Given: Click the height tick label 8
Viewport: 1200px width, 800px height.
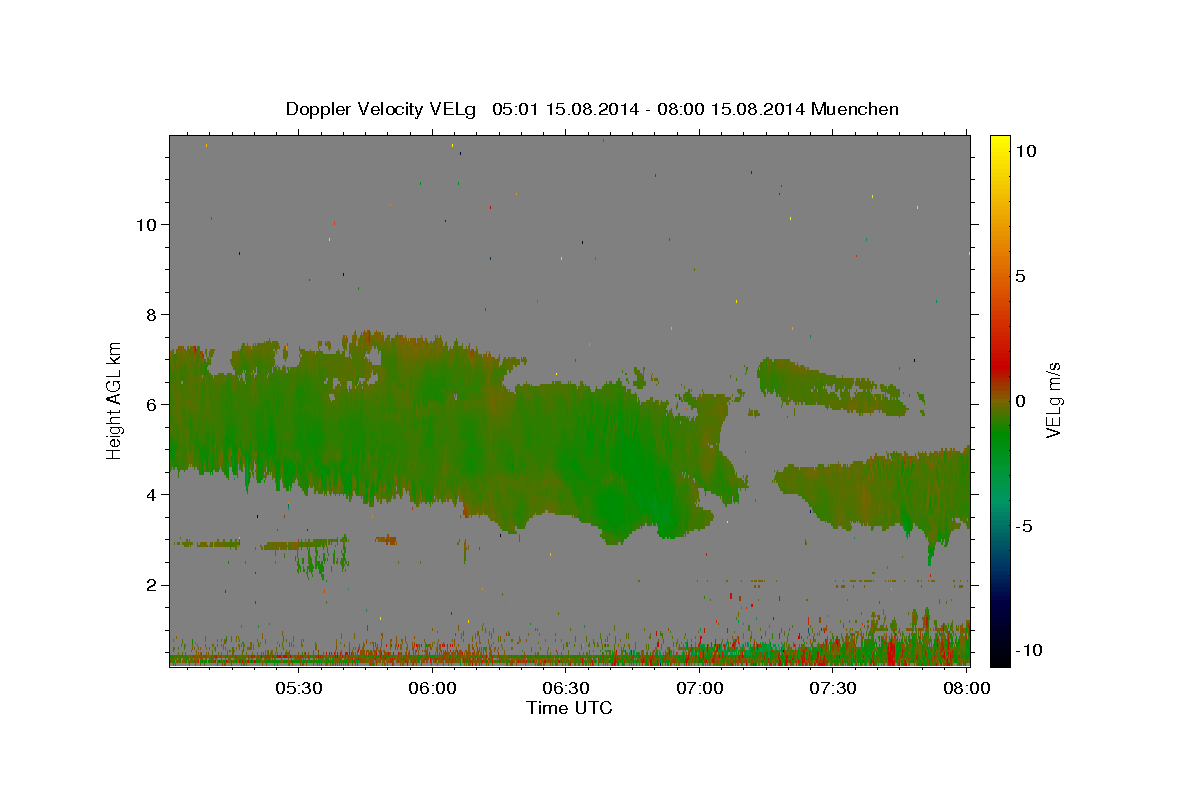Looking at the screenshot, I should (x=150, y=314).
